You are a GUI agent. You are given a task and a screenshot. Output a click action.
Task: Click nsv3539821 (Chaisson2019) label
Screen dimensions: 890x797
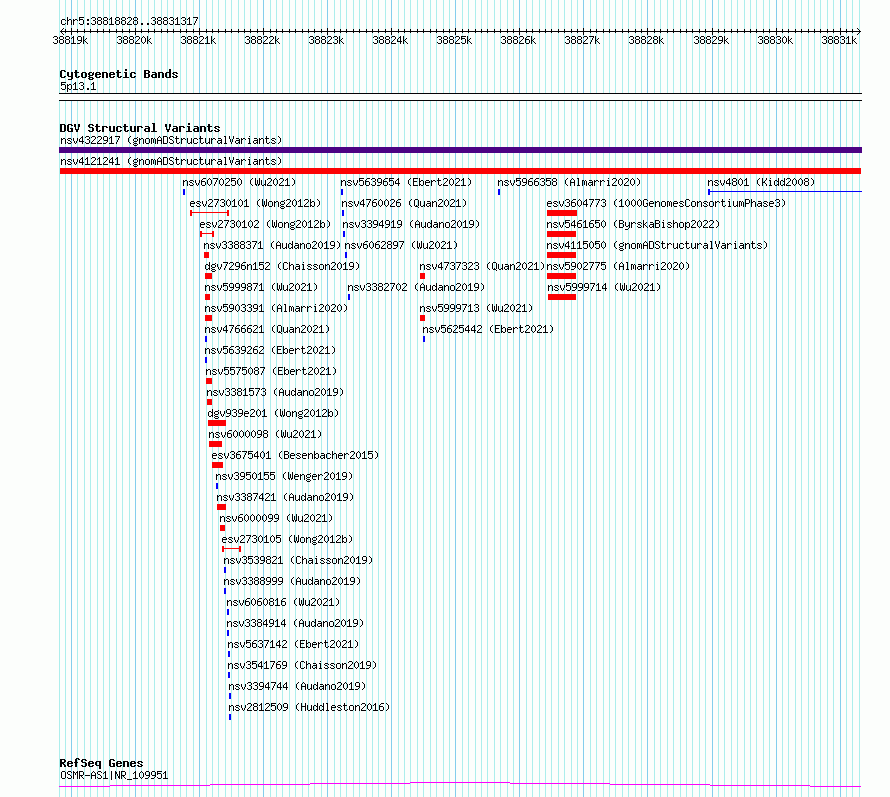pyautogui.click(x=298, y=560)
